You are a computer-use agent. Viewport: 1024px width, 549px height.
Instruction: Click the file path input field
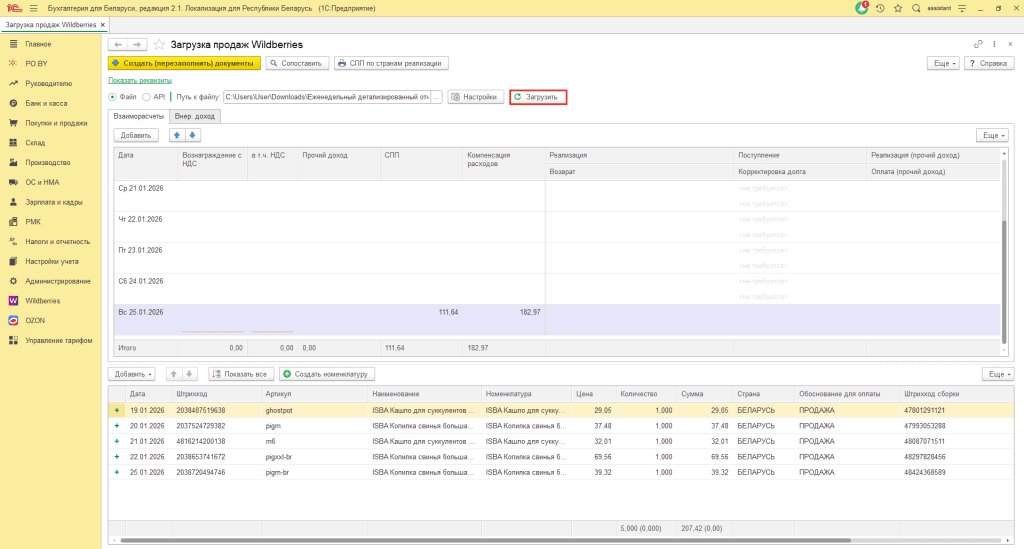click(327, 97)
